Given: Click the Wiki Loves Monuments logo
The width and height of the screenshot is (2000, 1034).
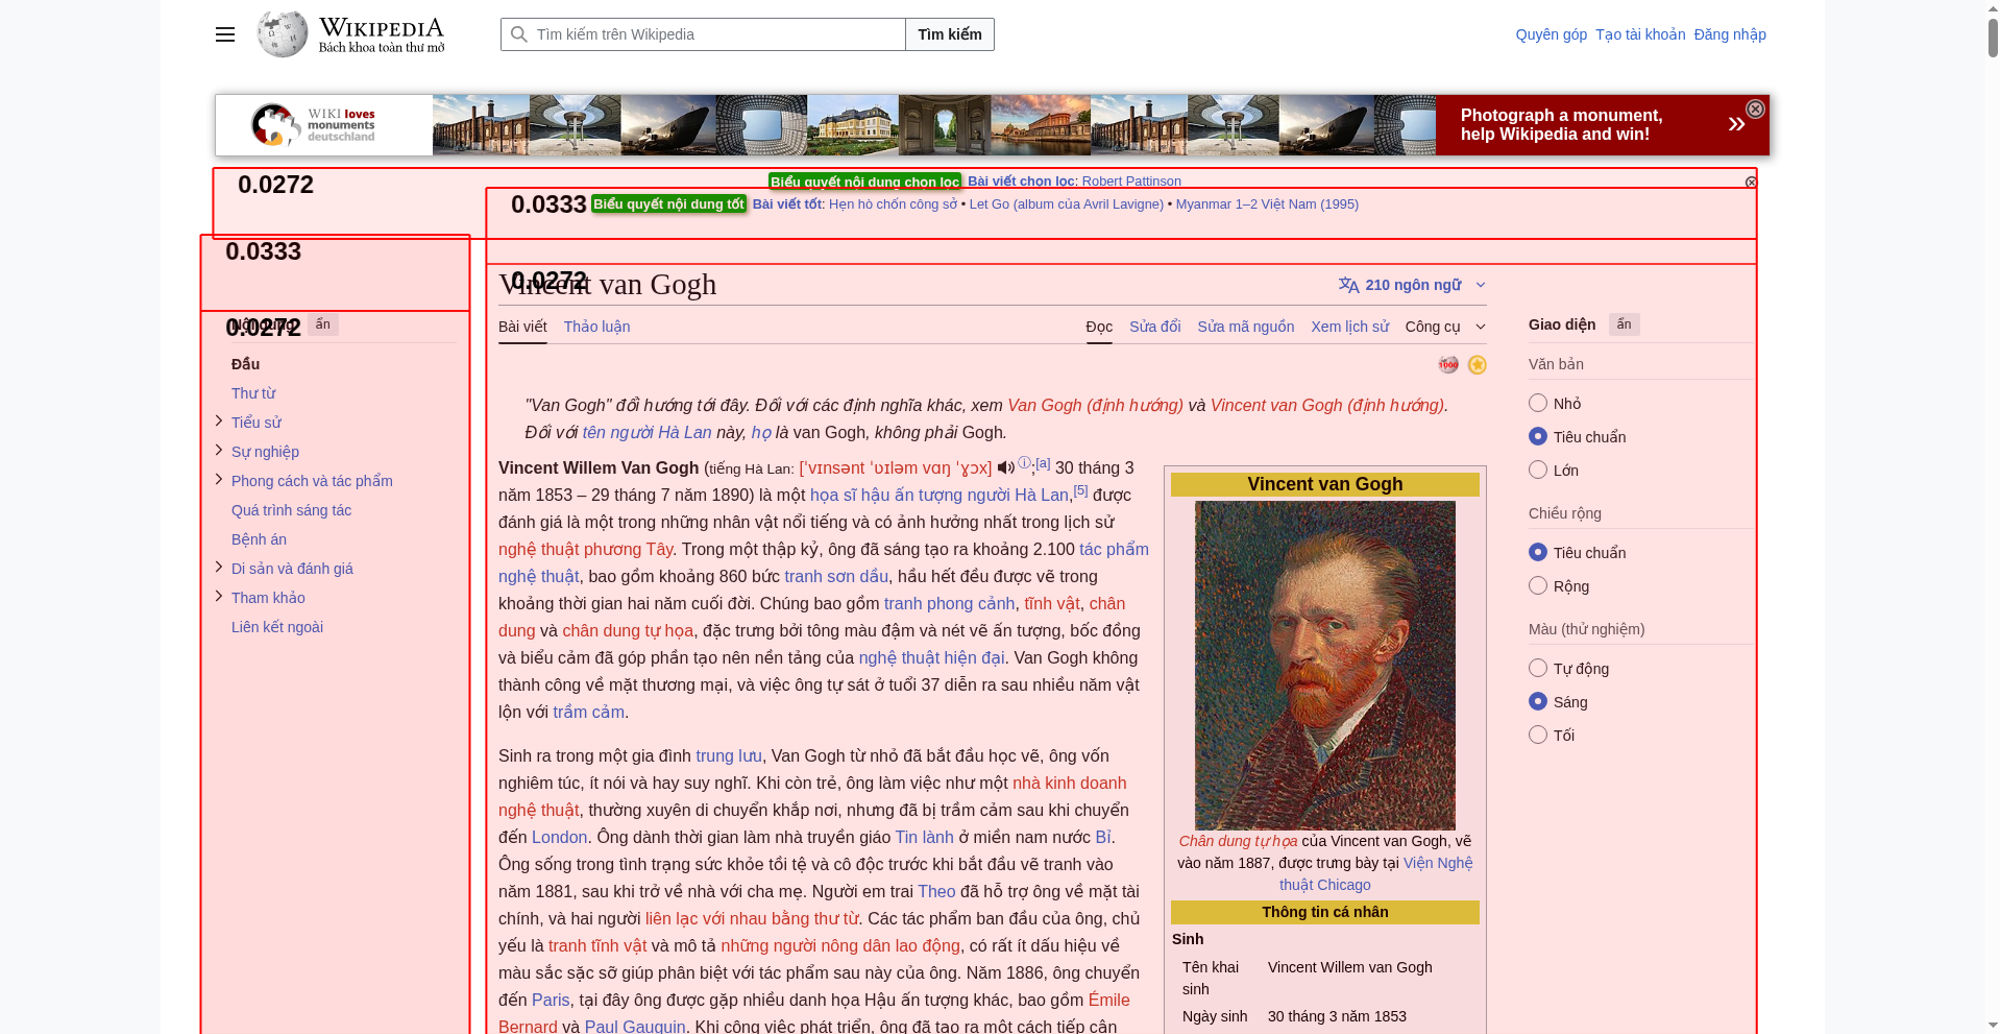Looking at the screenshot, I should tap(313, 125).
